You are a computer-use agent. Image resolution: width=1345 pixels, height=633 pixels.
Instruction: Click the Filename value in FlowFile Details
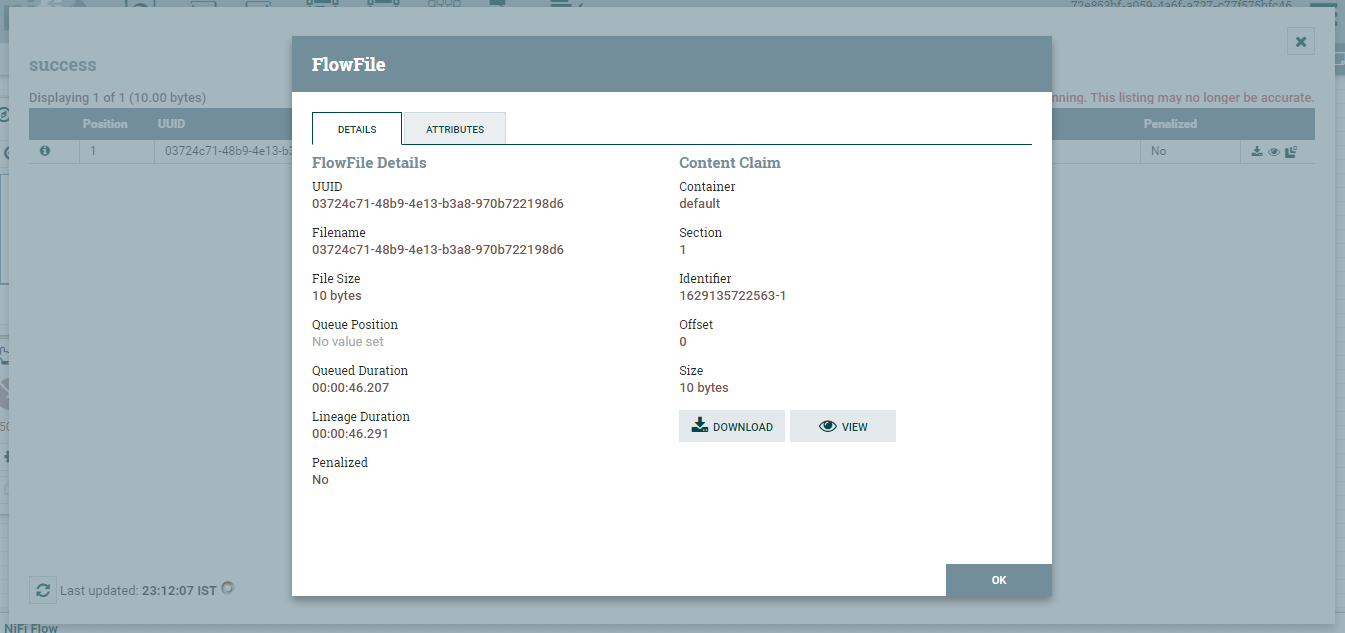438,250
